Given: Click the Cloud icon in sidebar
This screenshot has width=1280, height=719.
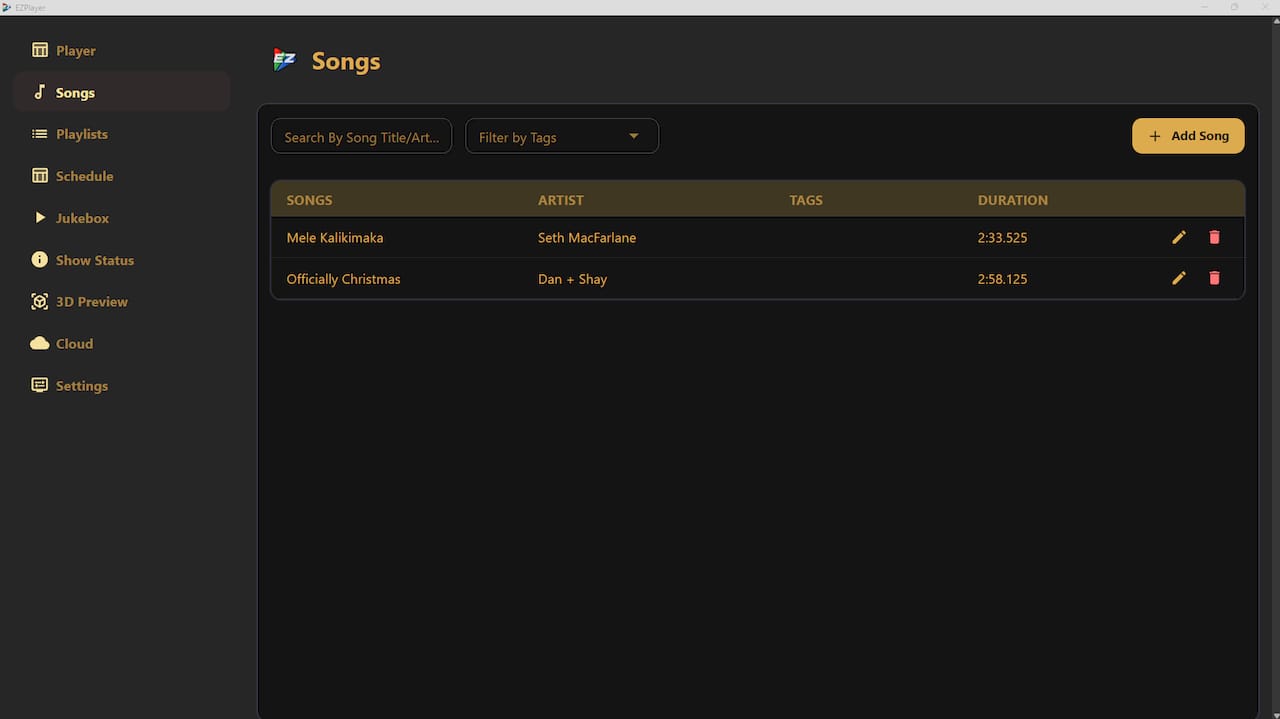Looking at the screenshot, I should 40,343.
